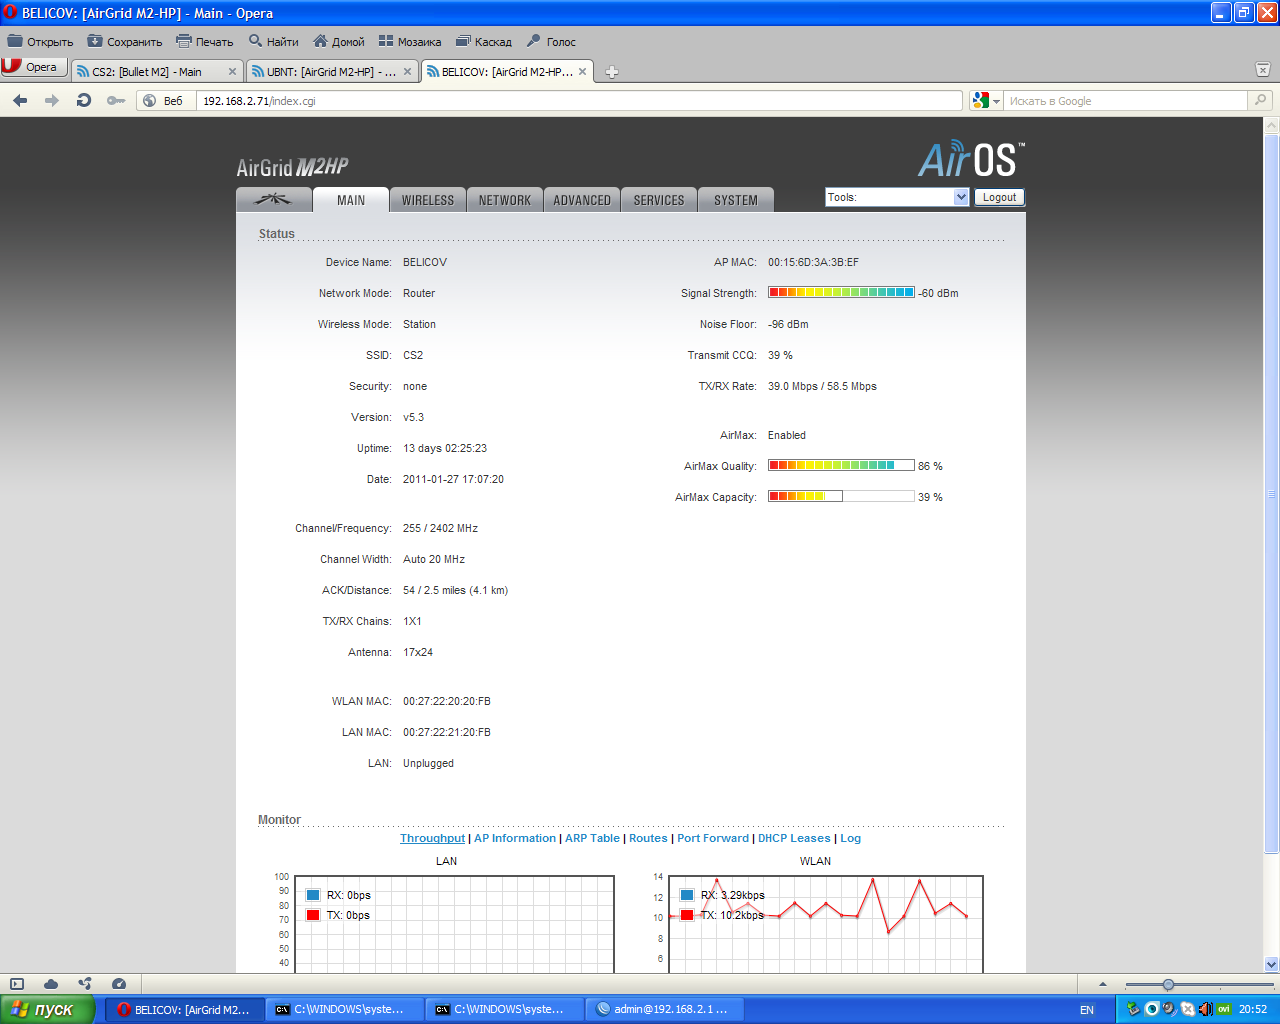The image size is (1280, 1024).
Task: Open the Routes link
Action: click(648, 838)
